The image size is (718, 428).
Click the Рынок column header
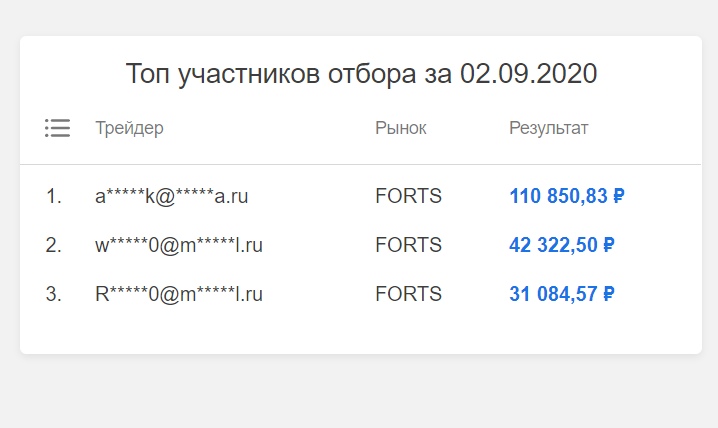pyautogui.click(x=401, y=128)
